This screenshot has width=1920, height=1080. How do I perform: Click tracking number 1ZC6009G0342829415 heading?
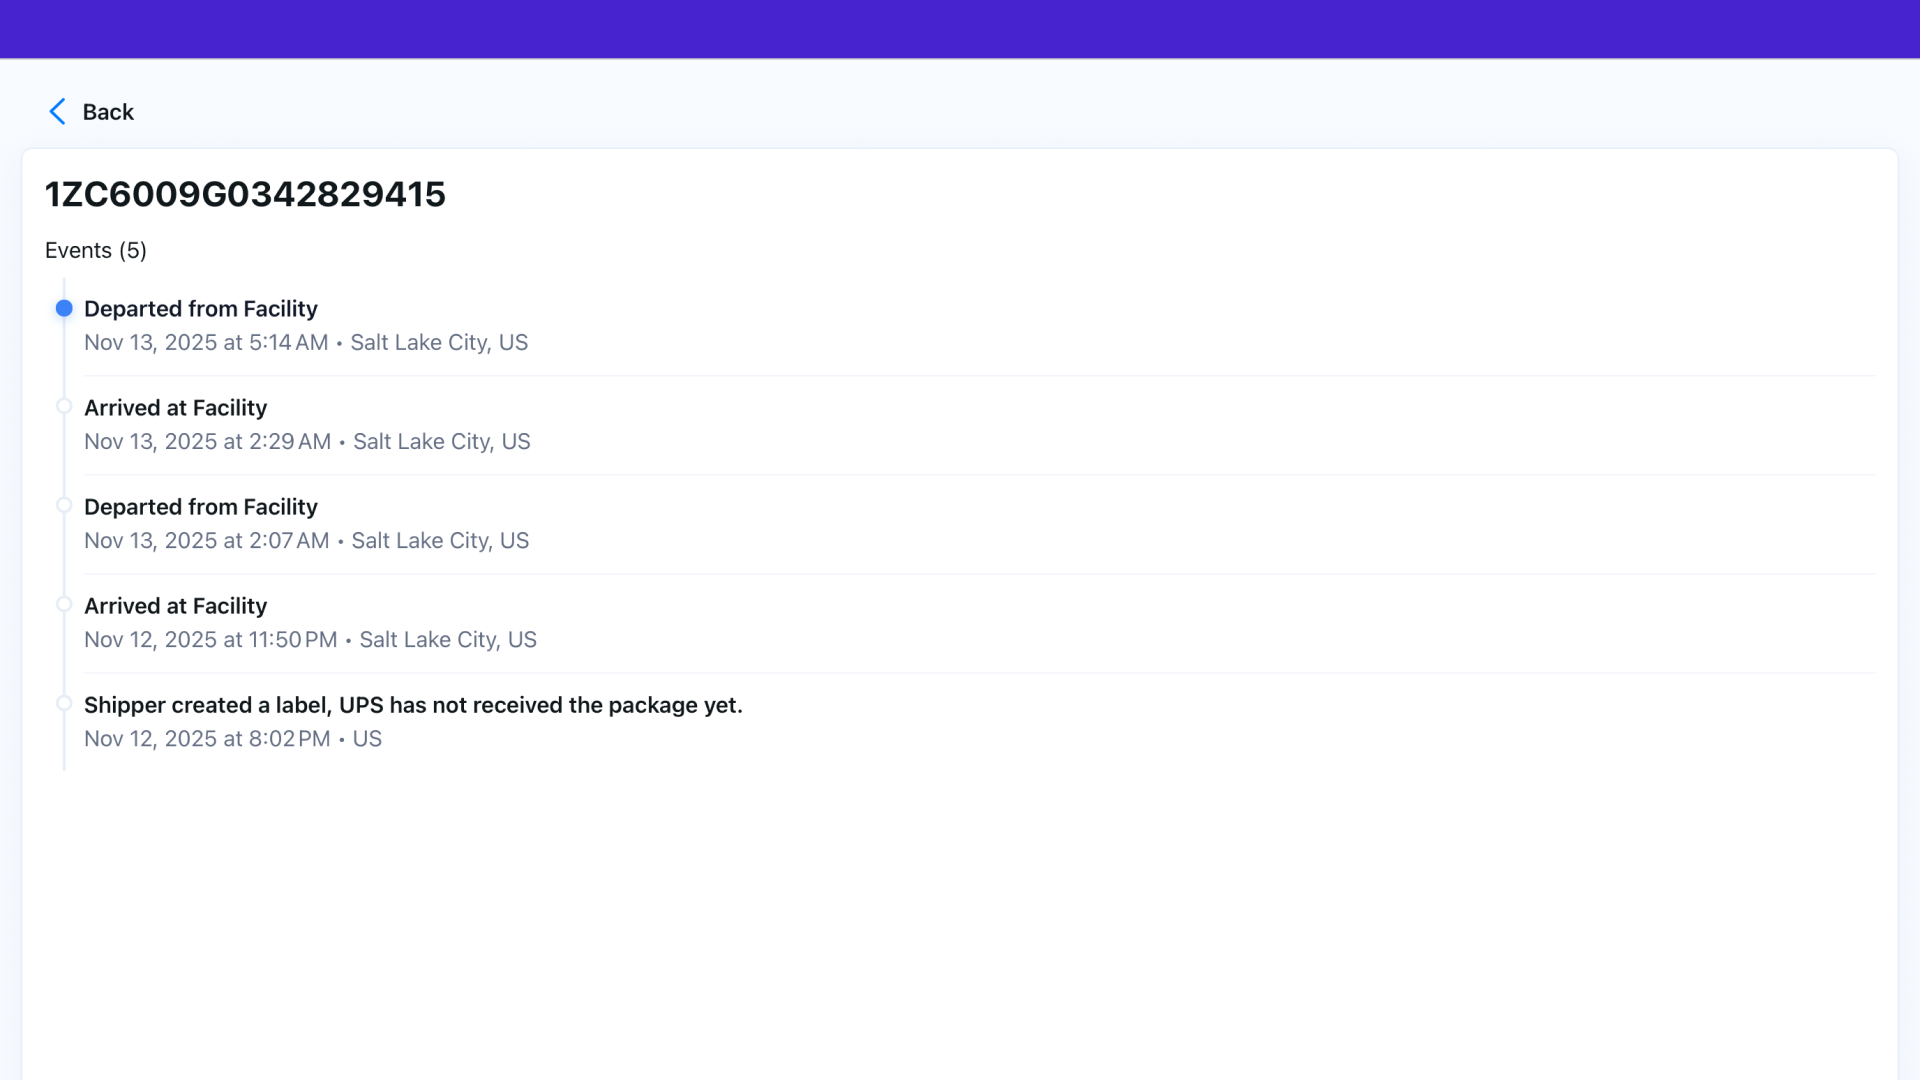[x=245, y=194]
